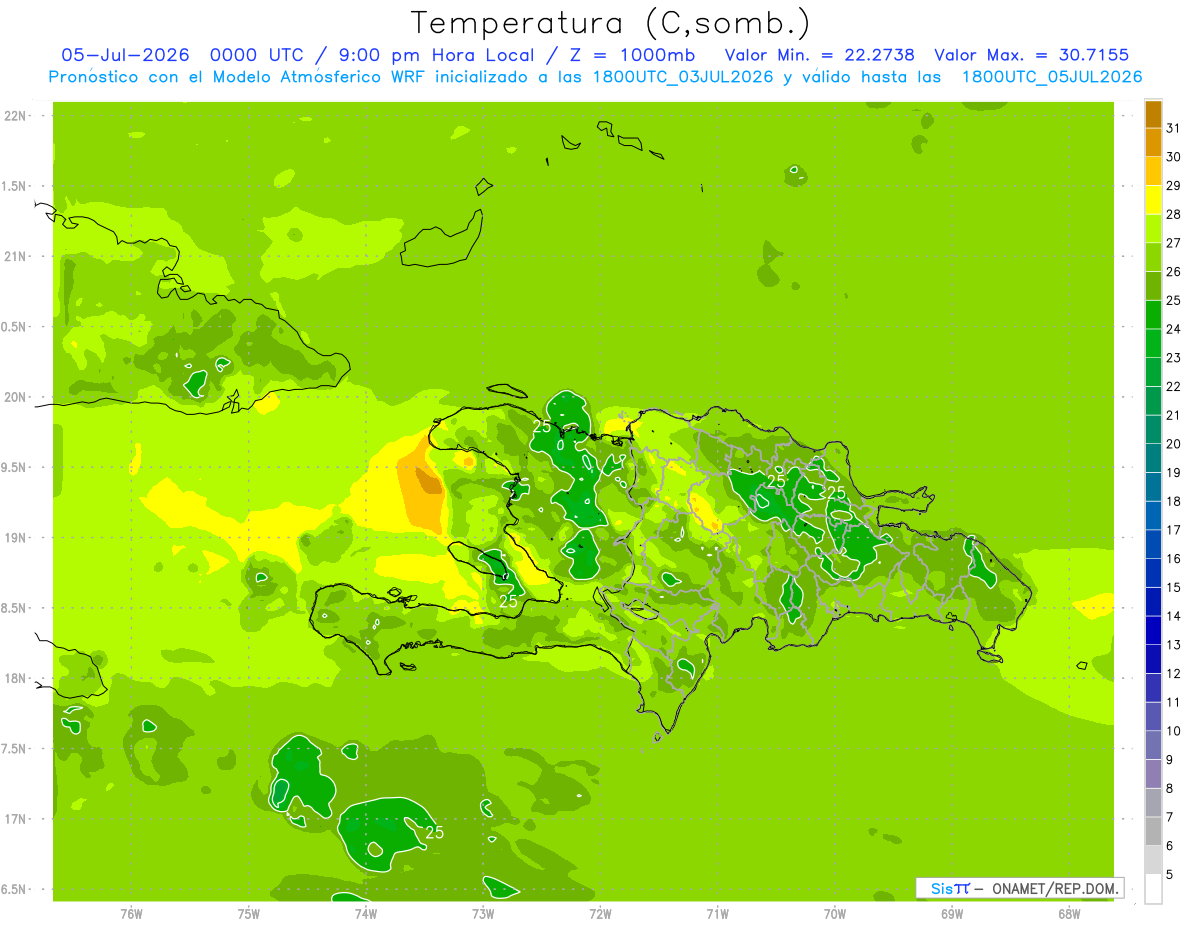Click the "17N" latitude label
Screen dimensions: 1200x927
[x=17, y=819]
